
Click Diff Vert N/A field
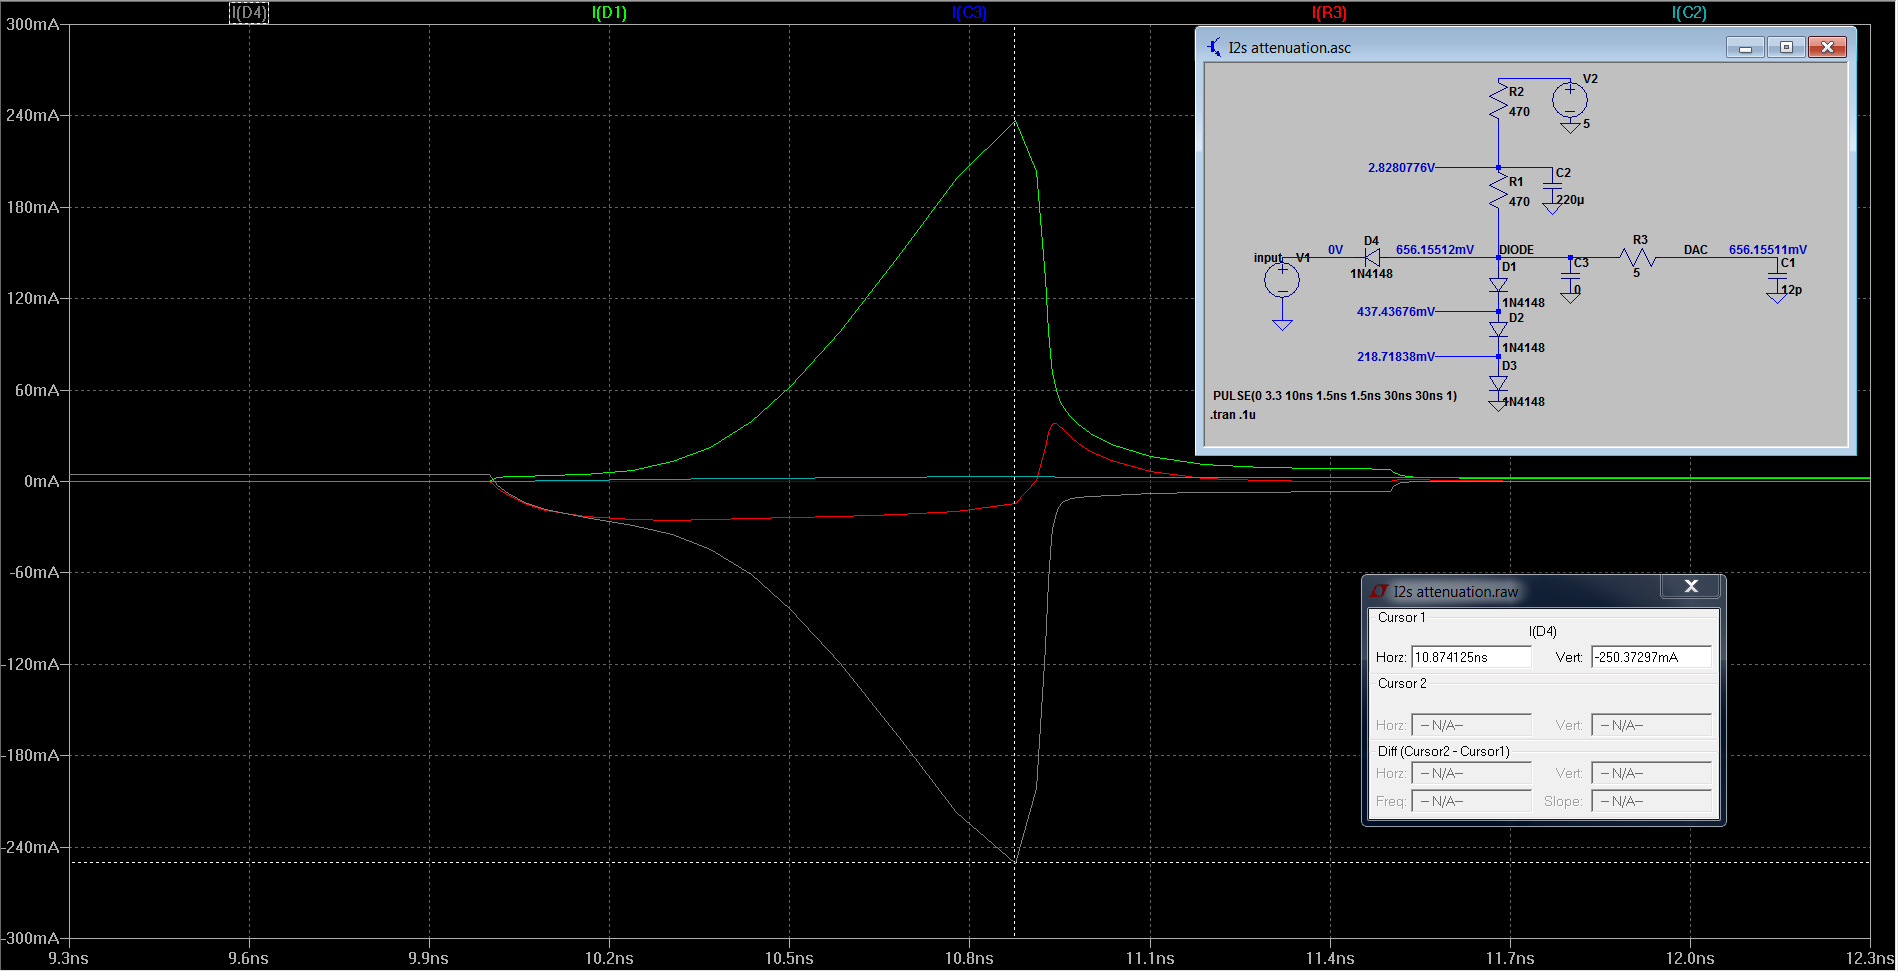point(1651,773)
